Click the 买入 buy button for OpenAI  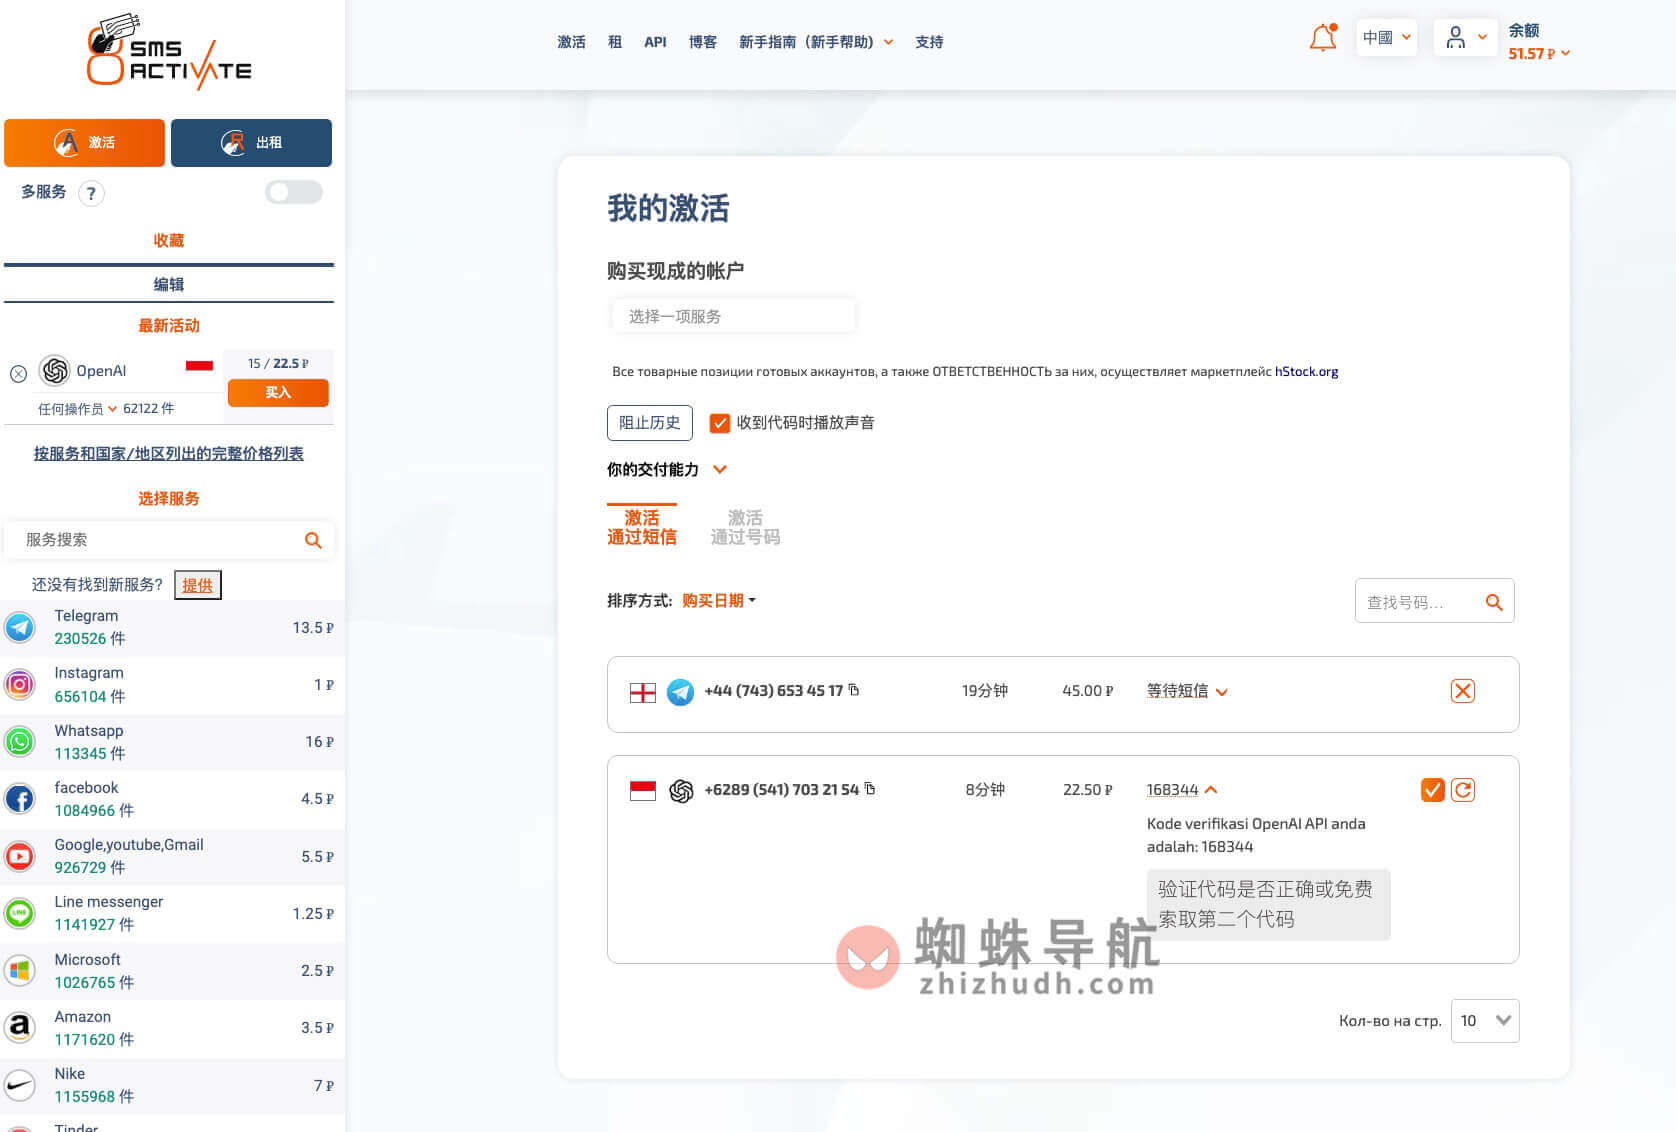(278, 393)
